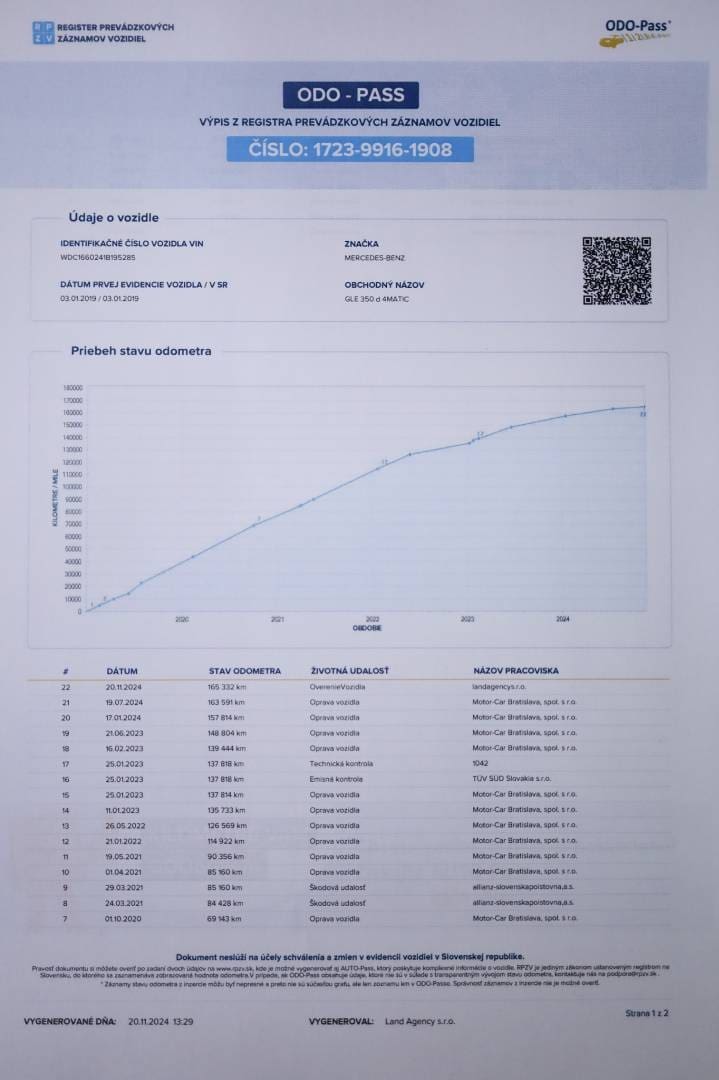Click the ŽIVOTNÁ UDALOSŤ column header
This screenshot has height=1080, width=719.
[350, 670]
